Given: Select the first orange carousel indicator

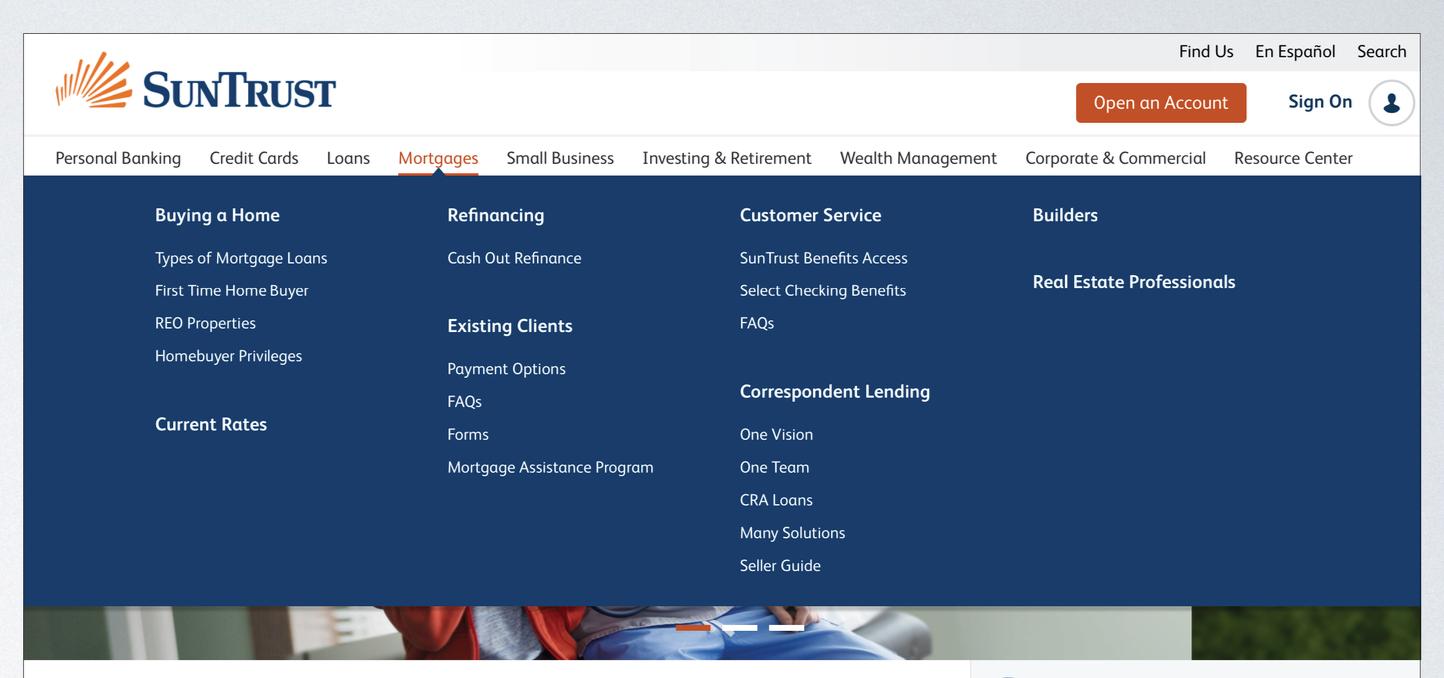Looking at the screenshot, I should [693, 628].
